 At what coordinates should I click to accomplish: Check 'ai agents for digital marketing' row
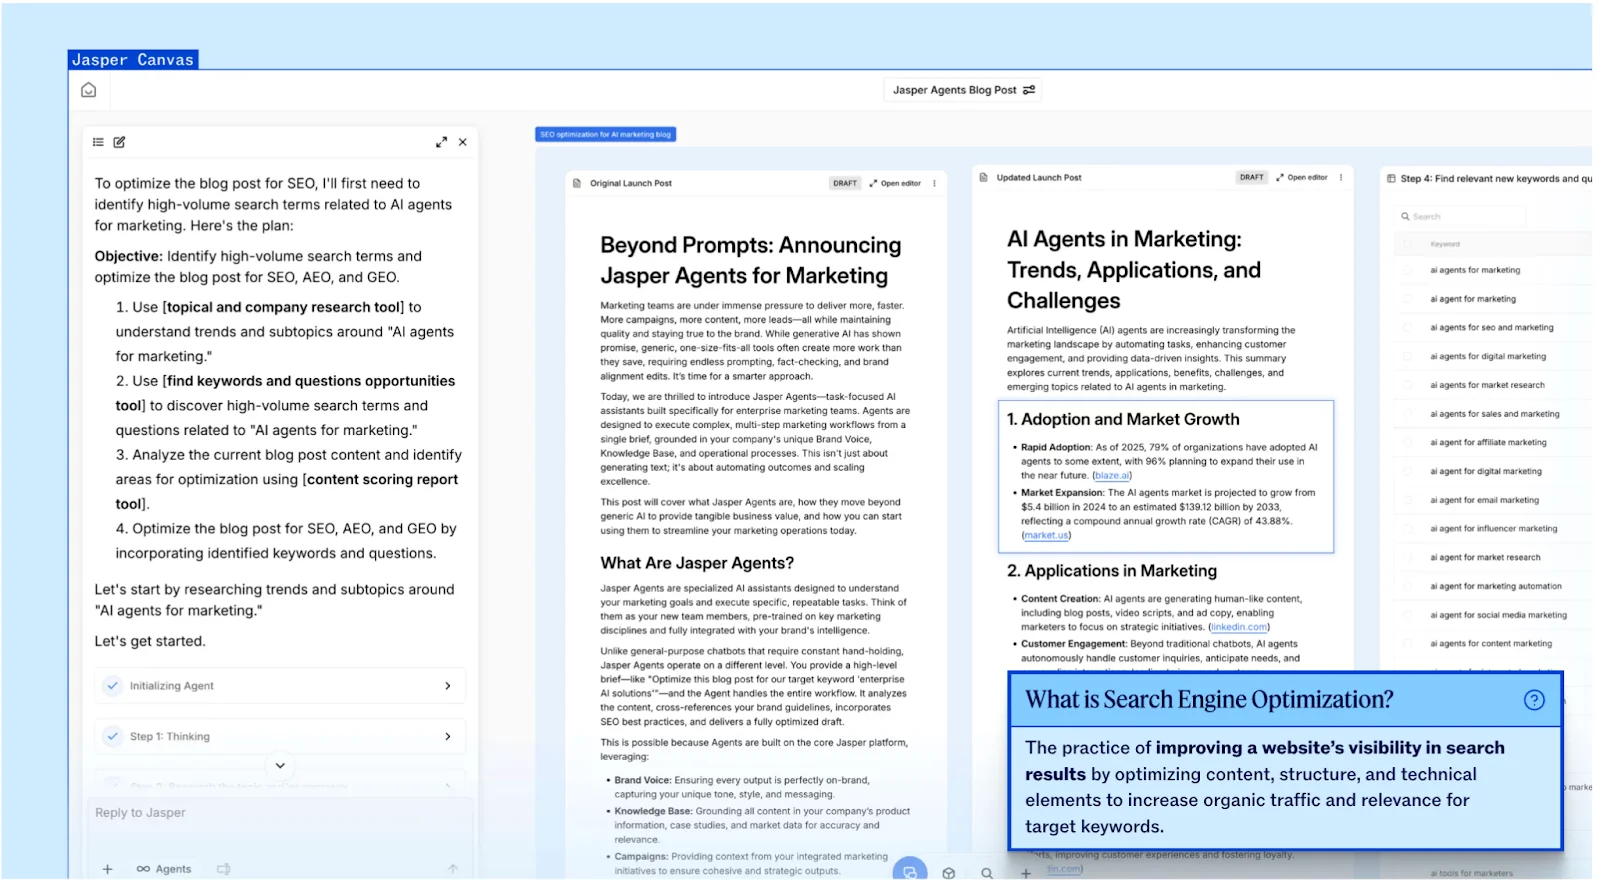click(1408, 356)
